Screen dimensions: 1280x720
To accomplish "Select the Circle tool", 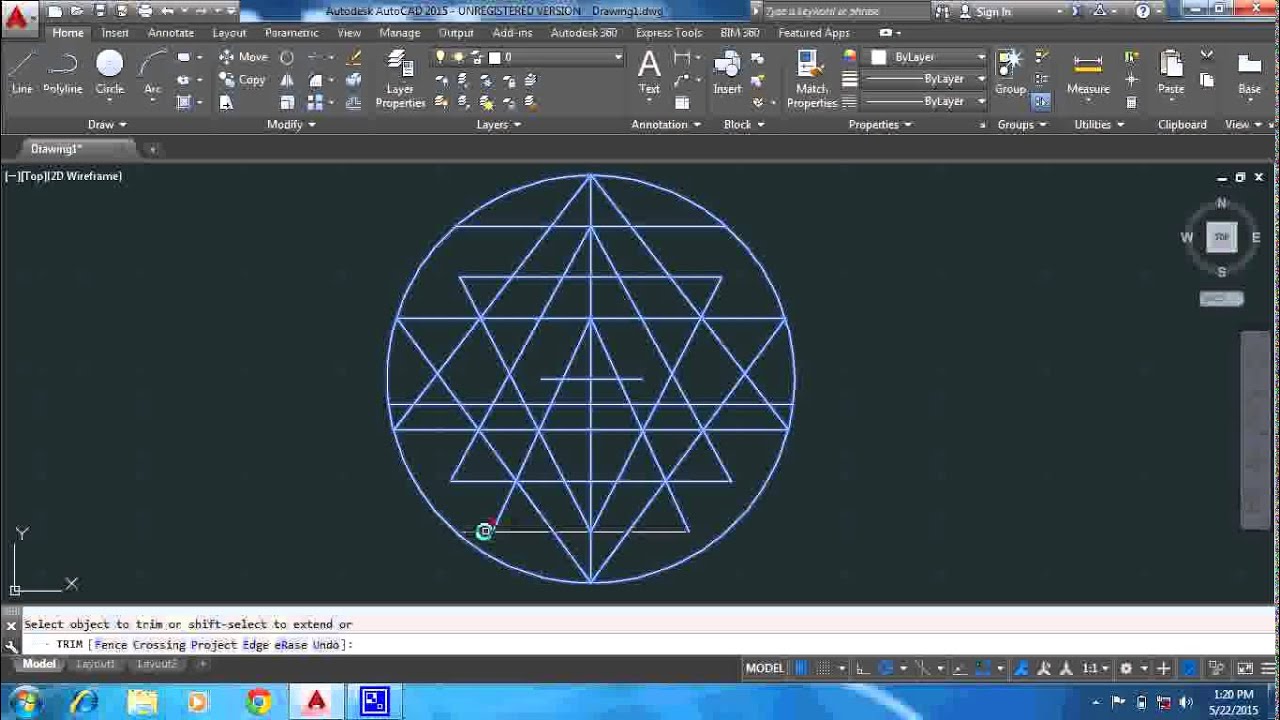I will coord(109,73).
